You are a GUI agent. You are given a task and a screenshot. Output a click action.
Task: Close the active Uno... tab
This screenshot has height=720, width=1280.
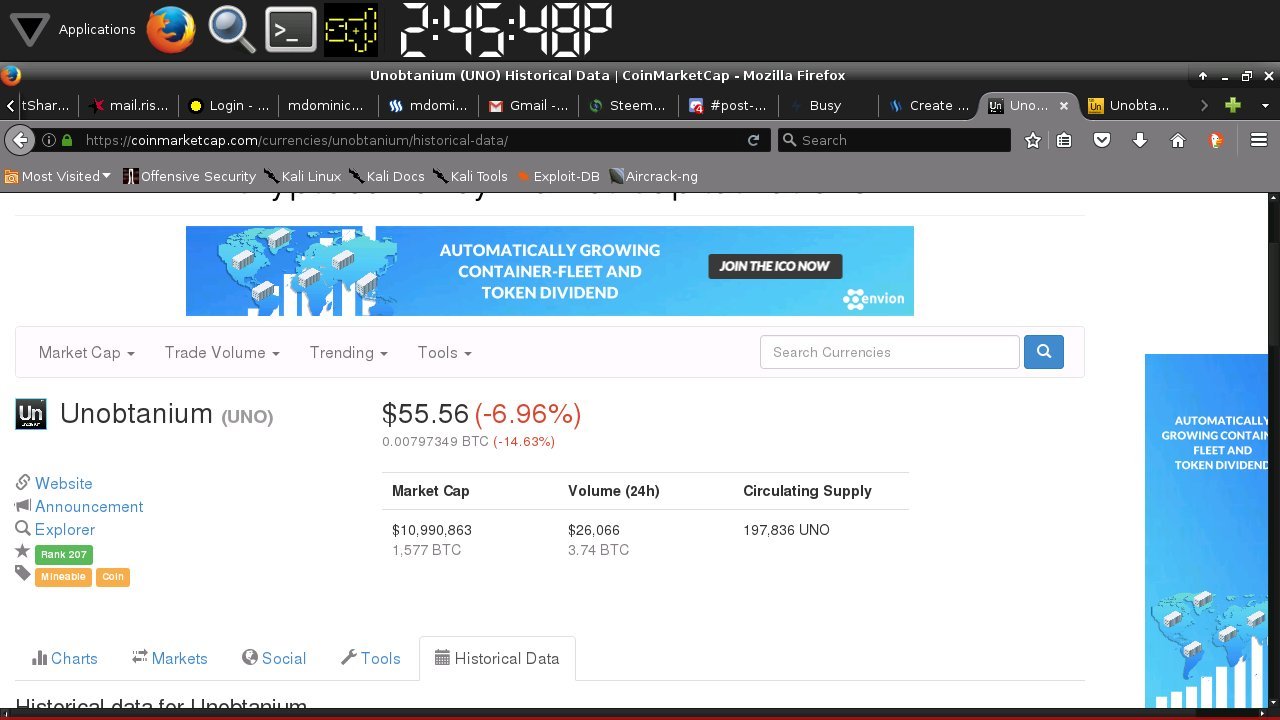(1064, 105)
